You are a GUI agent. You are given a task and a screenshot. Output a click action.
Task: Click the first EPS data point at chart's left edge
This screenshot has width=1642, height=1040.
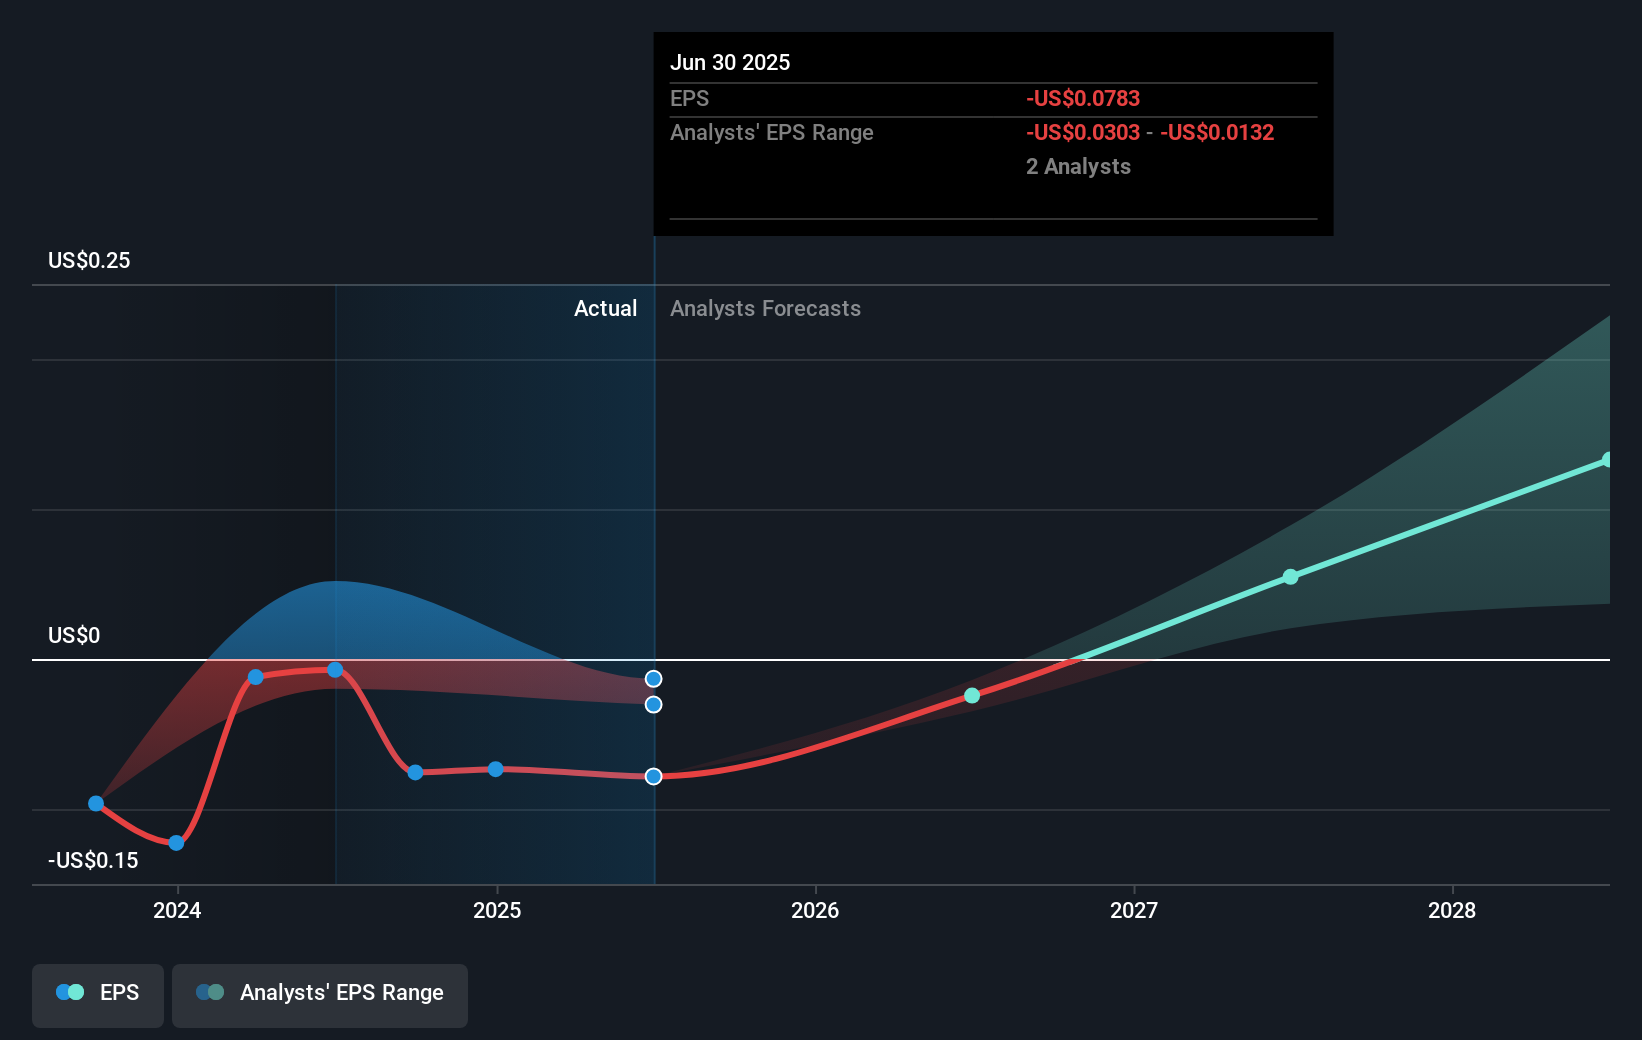pos(96,803)
